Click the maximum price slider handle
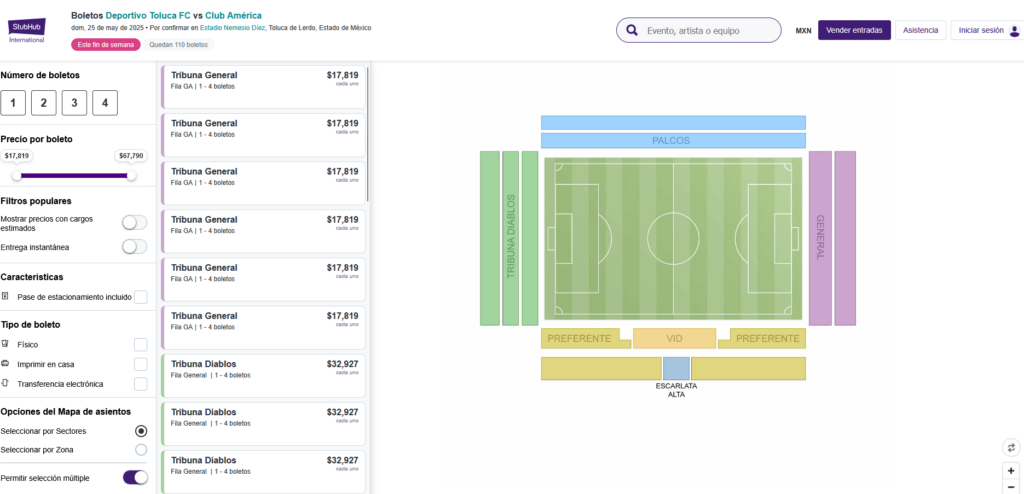Viewport: 1024px width, 494px height. tap(131, 175)
